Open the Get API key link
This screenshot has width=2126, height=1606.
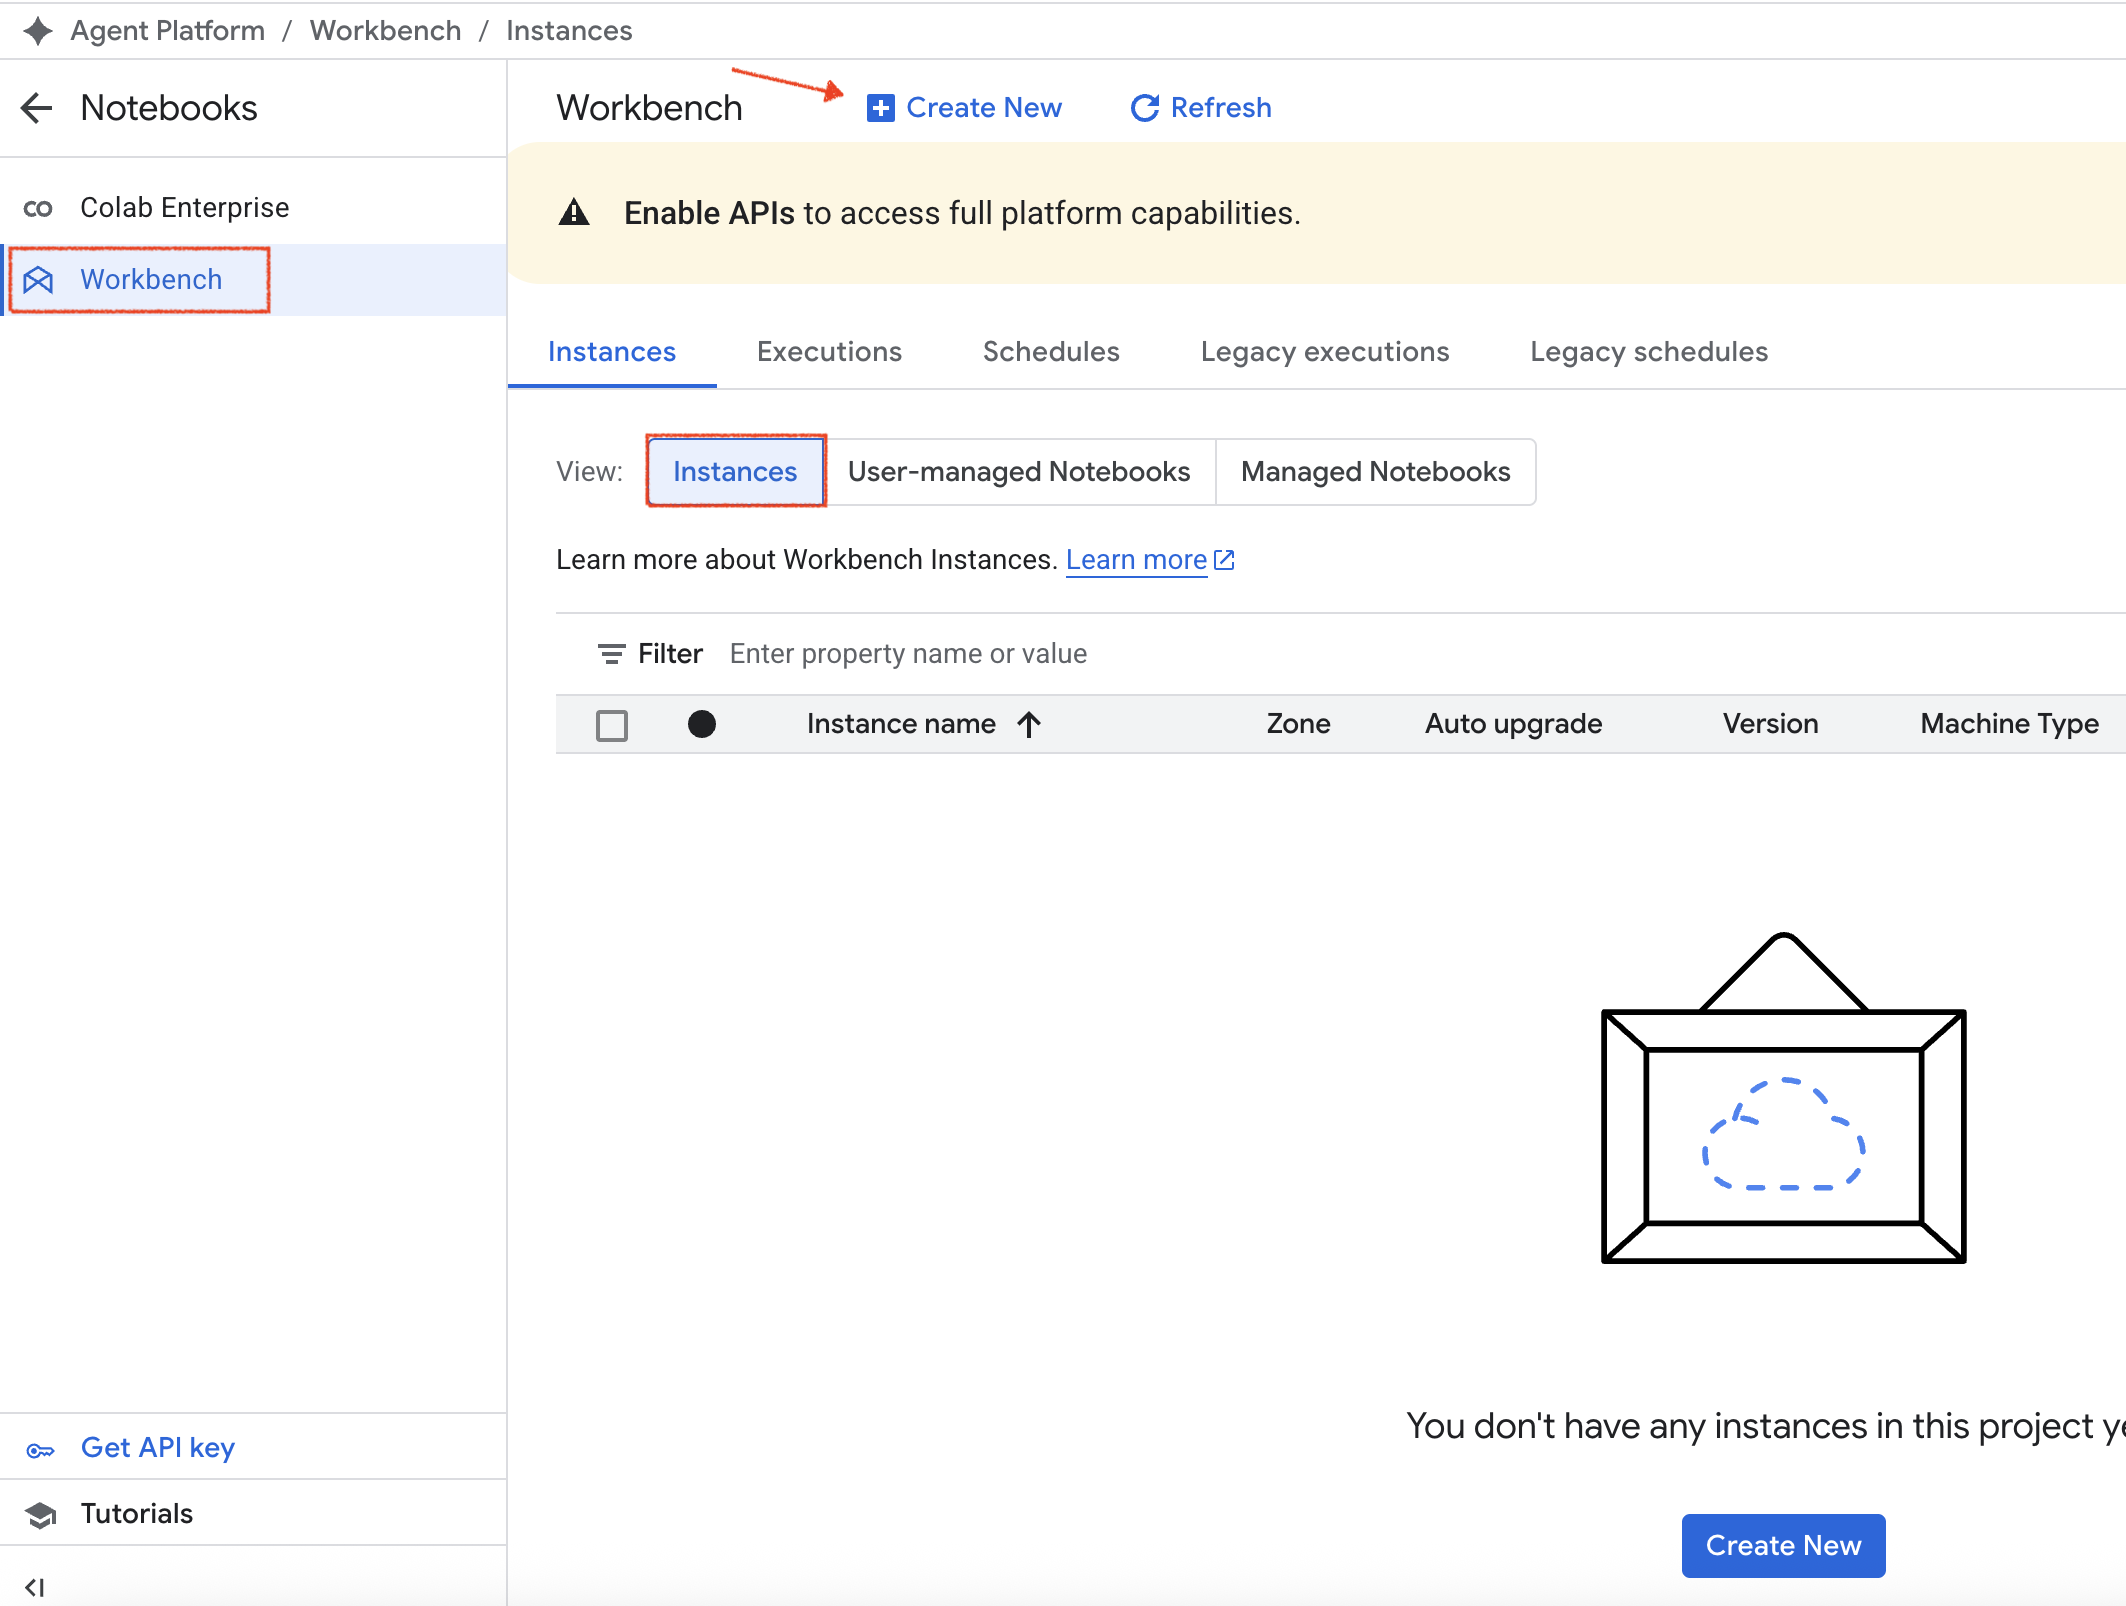(158, 1448)
